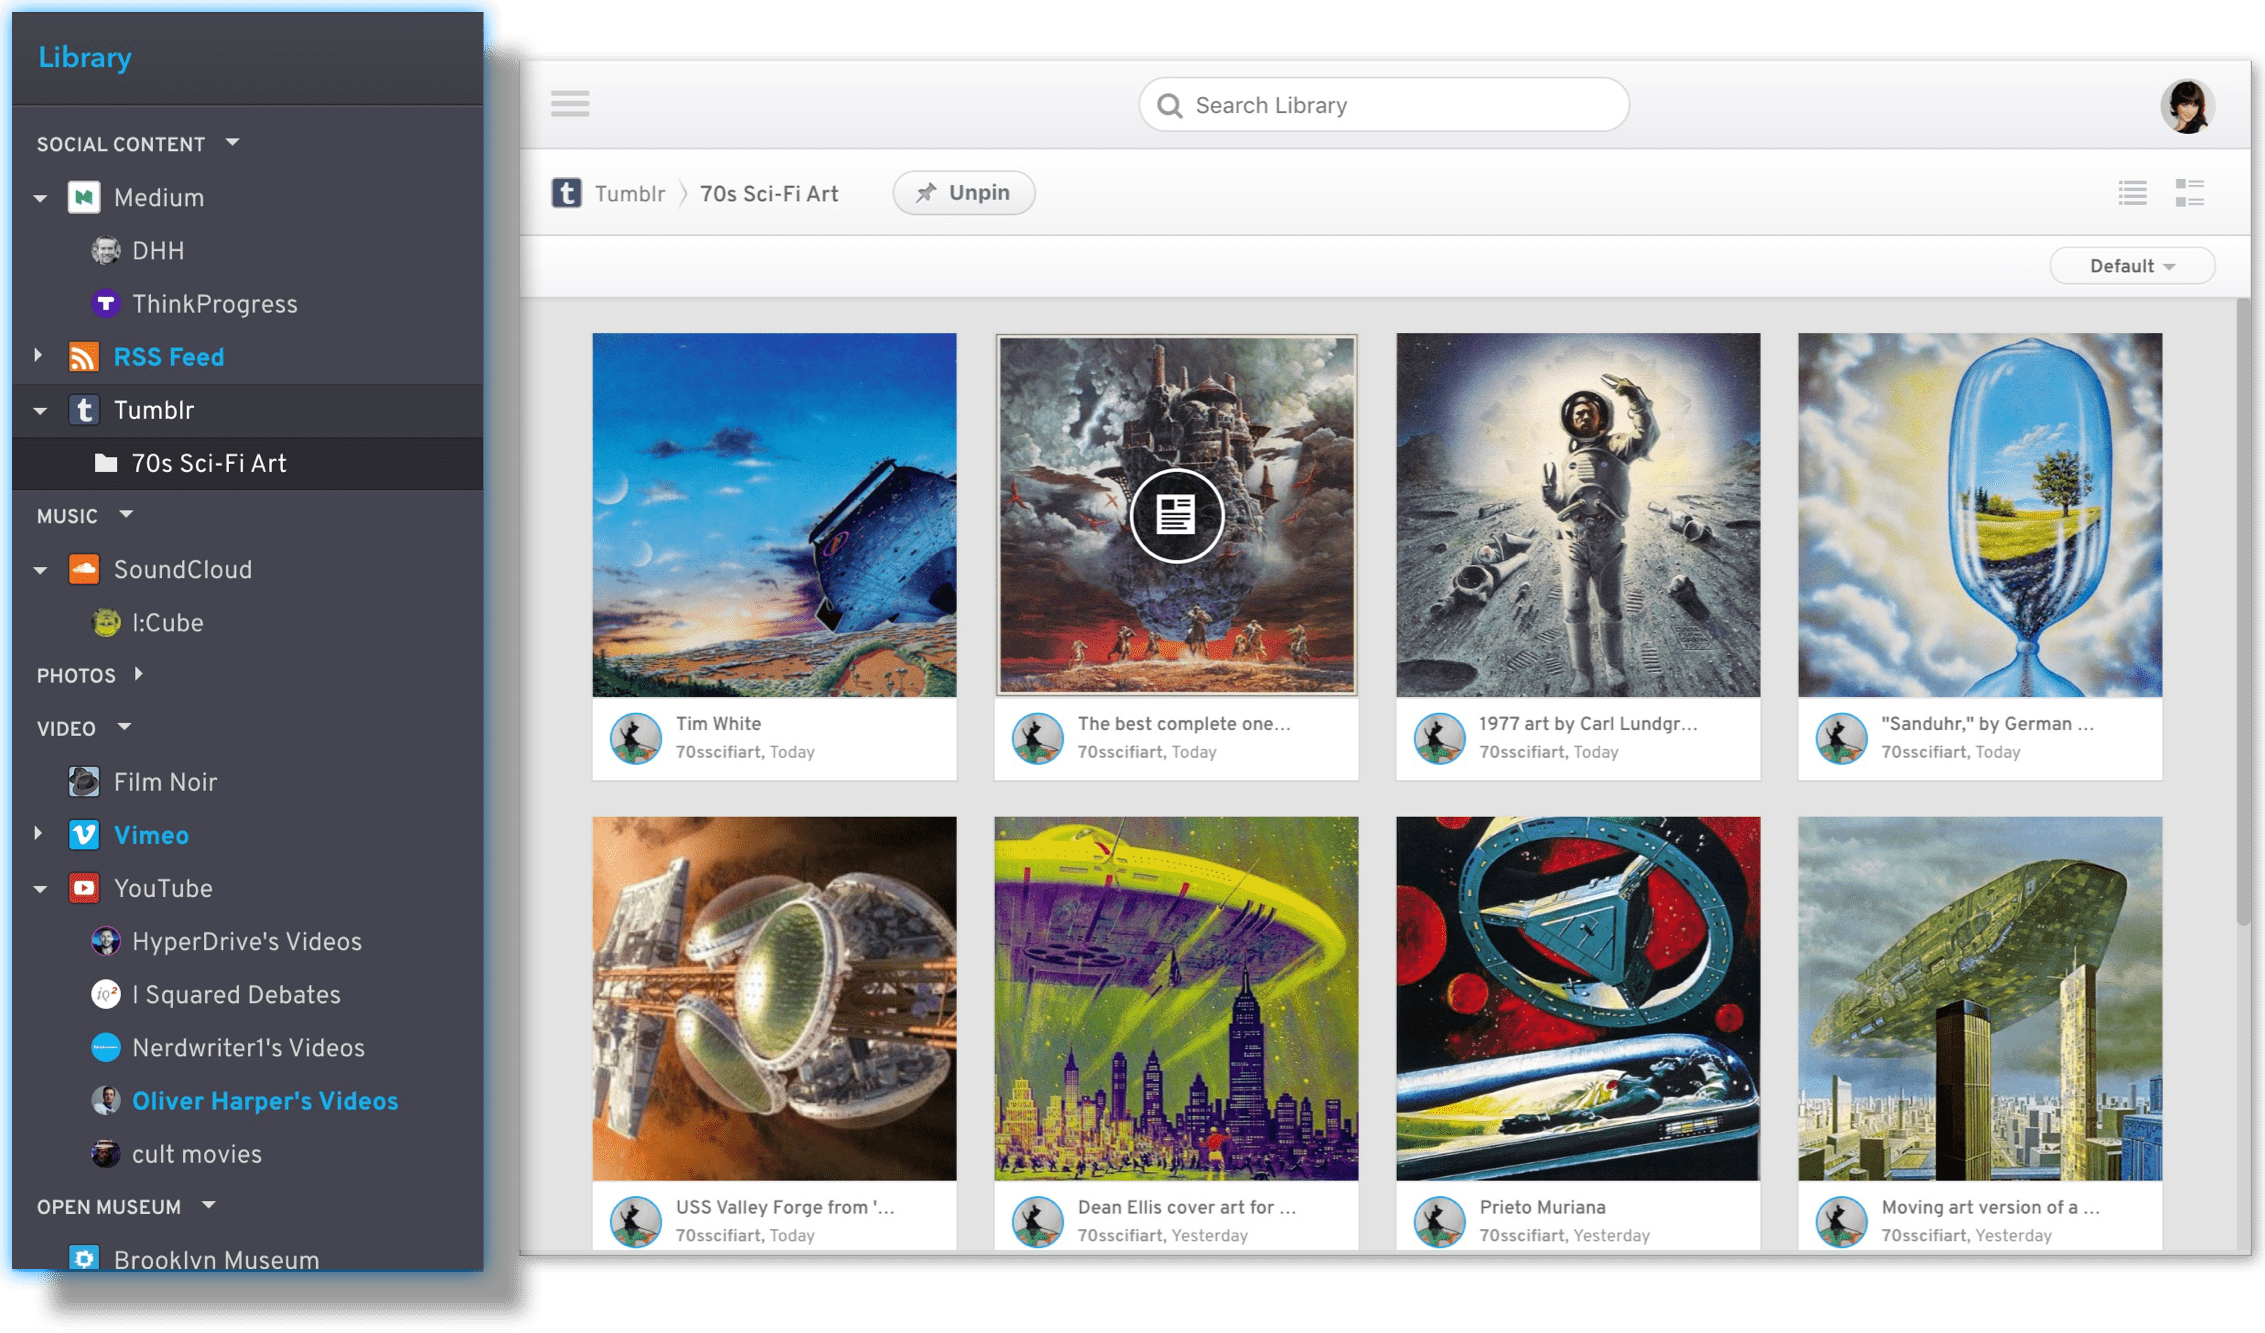This screenshot has width=2265, height=1333.
Task: Click the content area vertical scrollbar
Action: tap(2243, 610)
